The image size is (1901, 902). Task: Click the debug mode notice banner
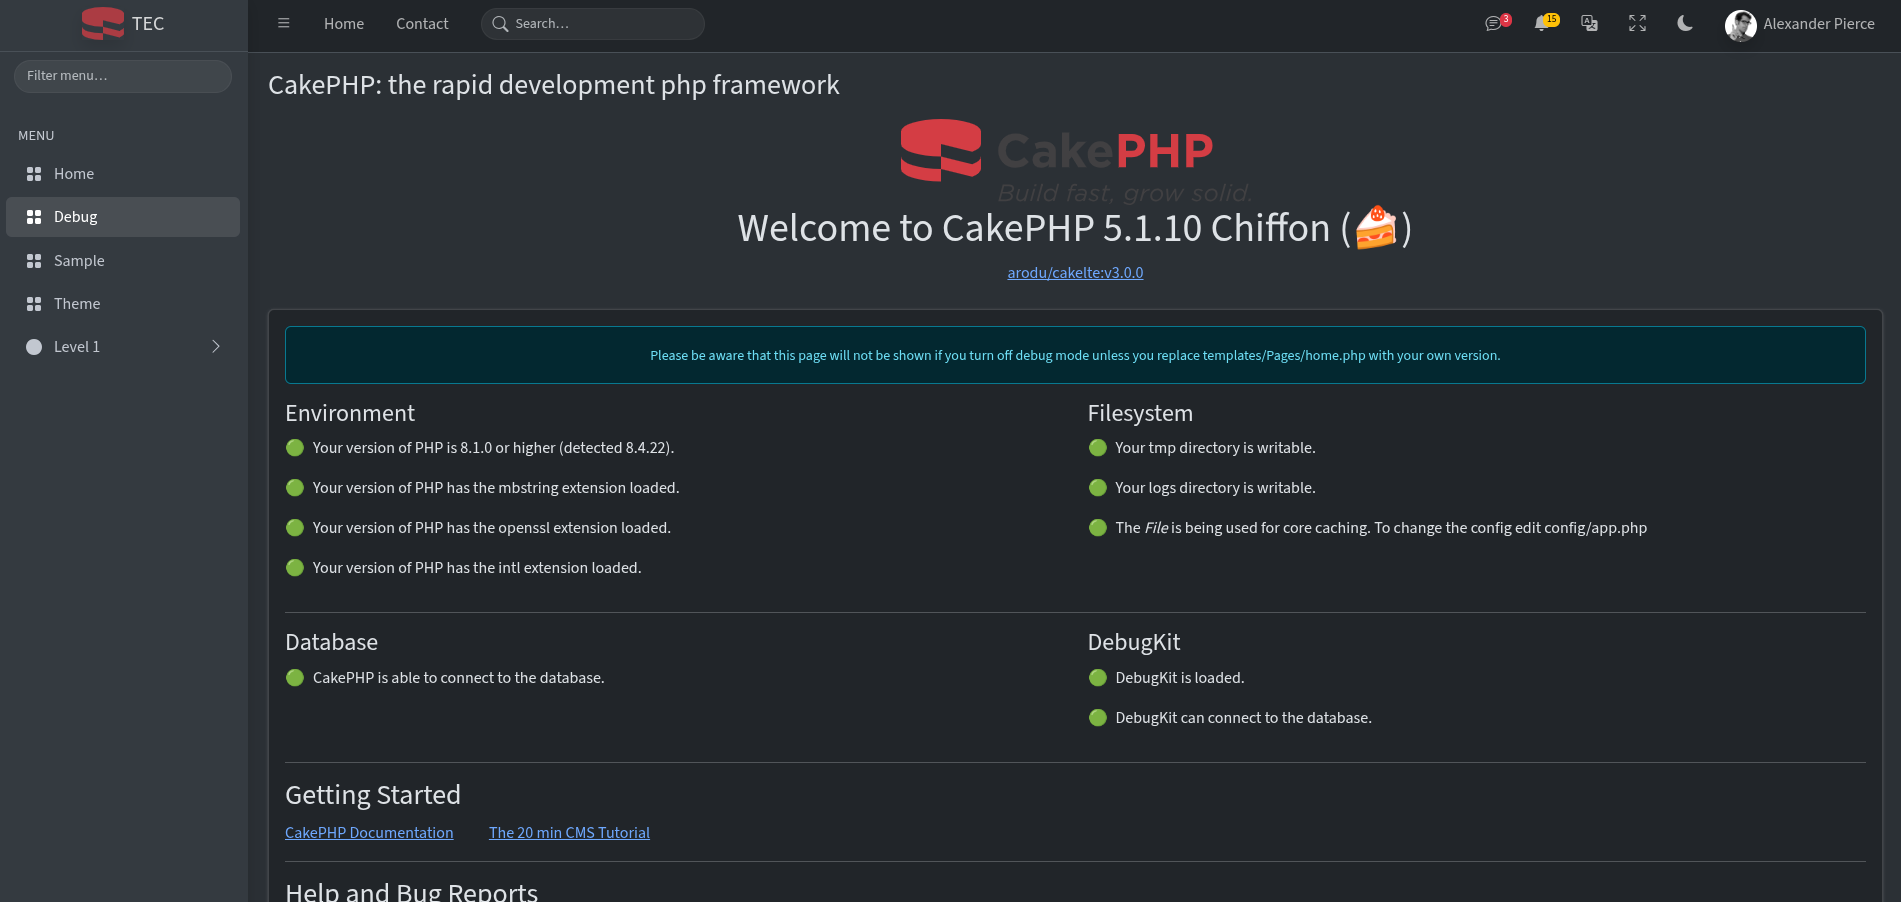(1075, 355)
